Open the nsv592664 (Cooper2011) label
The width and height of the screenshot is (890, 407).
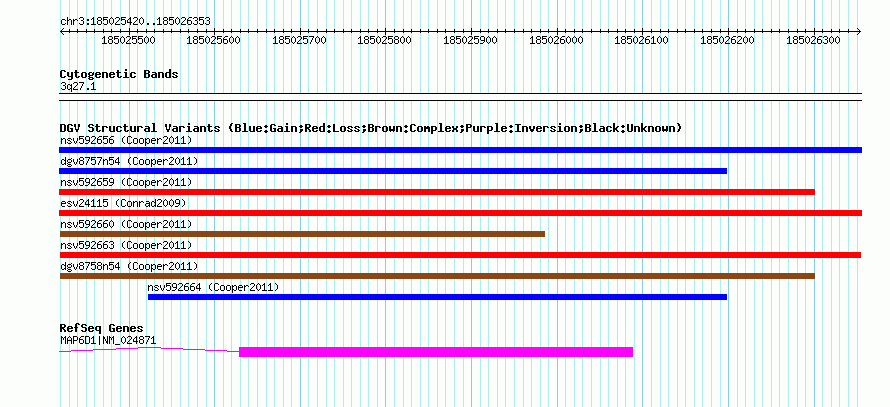tap(213, 287)
